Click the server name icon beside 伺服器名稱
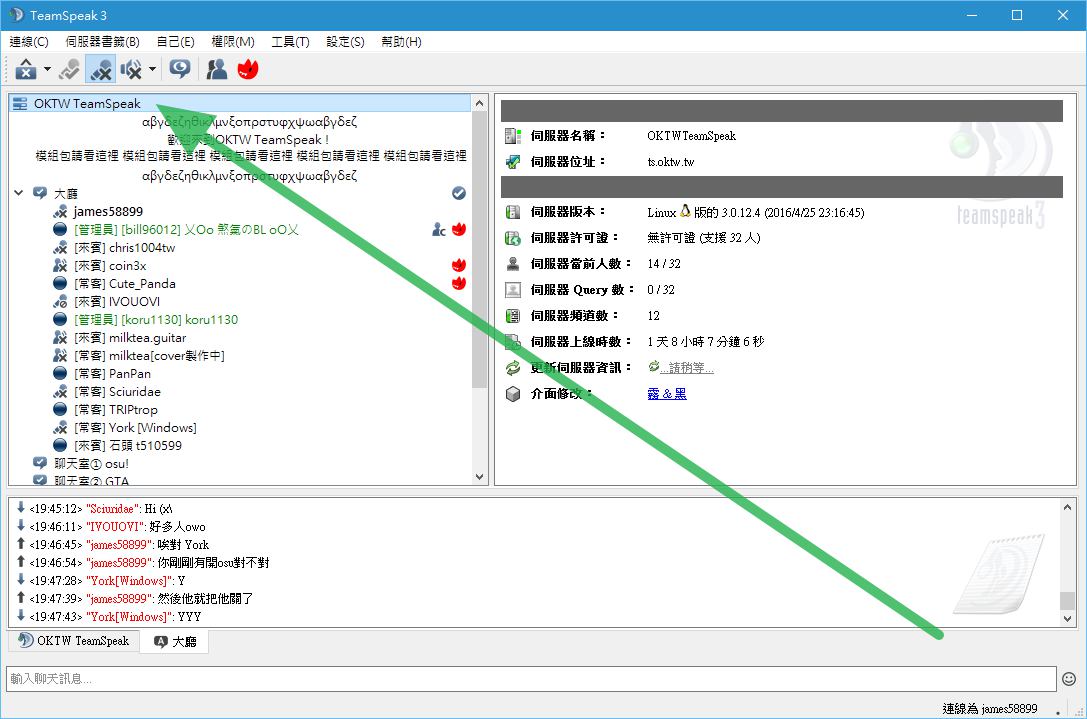The width and height of the screenshot is (1087, 719). click(513, 136)
